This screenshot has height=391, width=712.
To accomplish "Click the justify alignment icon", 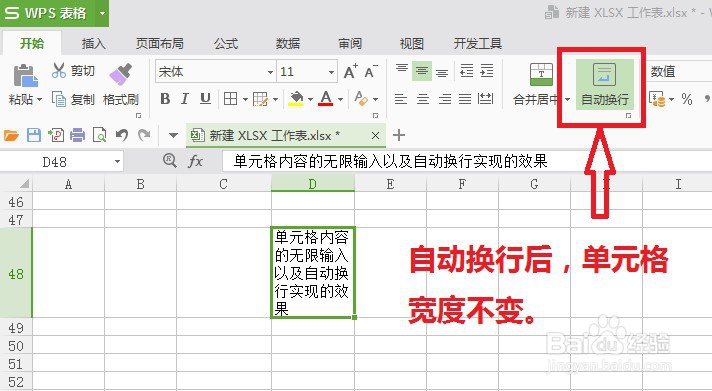I will pyautogui.click(x=465, y=99).
